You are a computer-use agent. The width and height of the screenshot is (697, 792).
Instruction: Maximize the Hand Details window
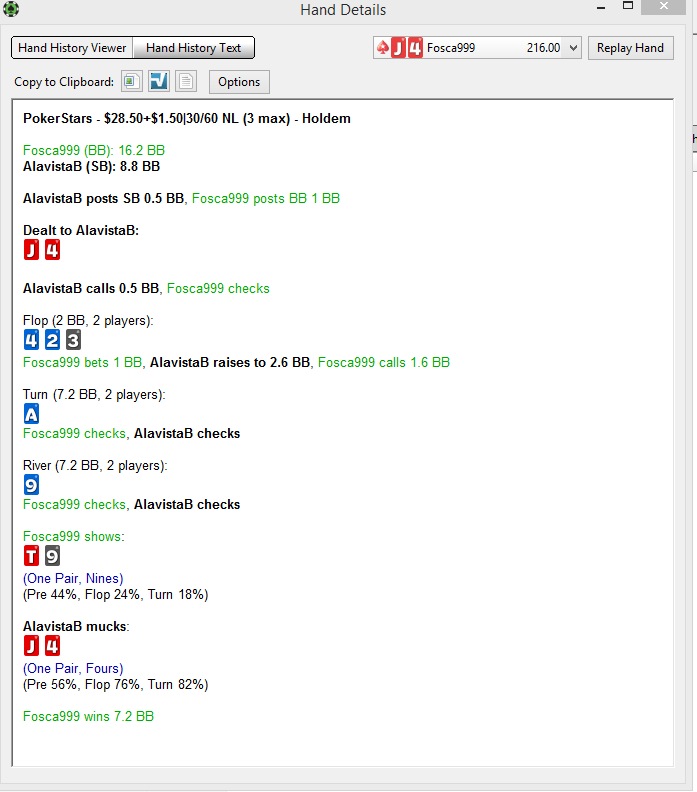[x=628, y=6]
